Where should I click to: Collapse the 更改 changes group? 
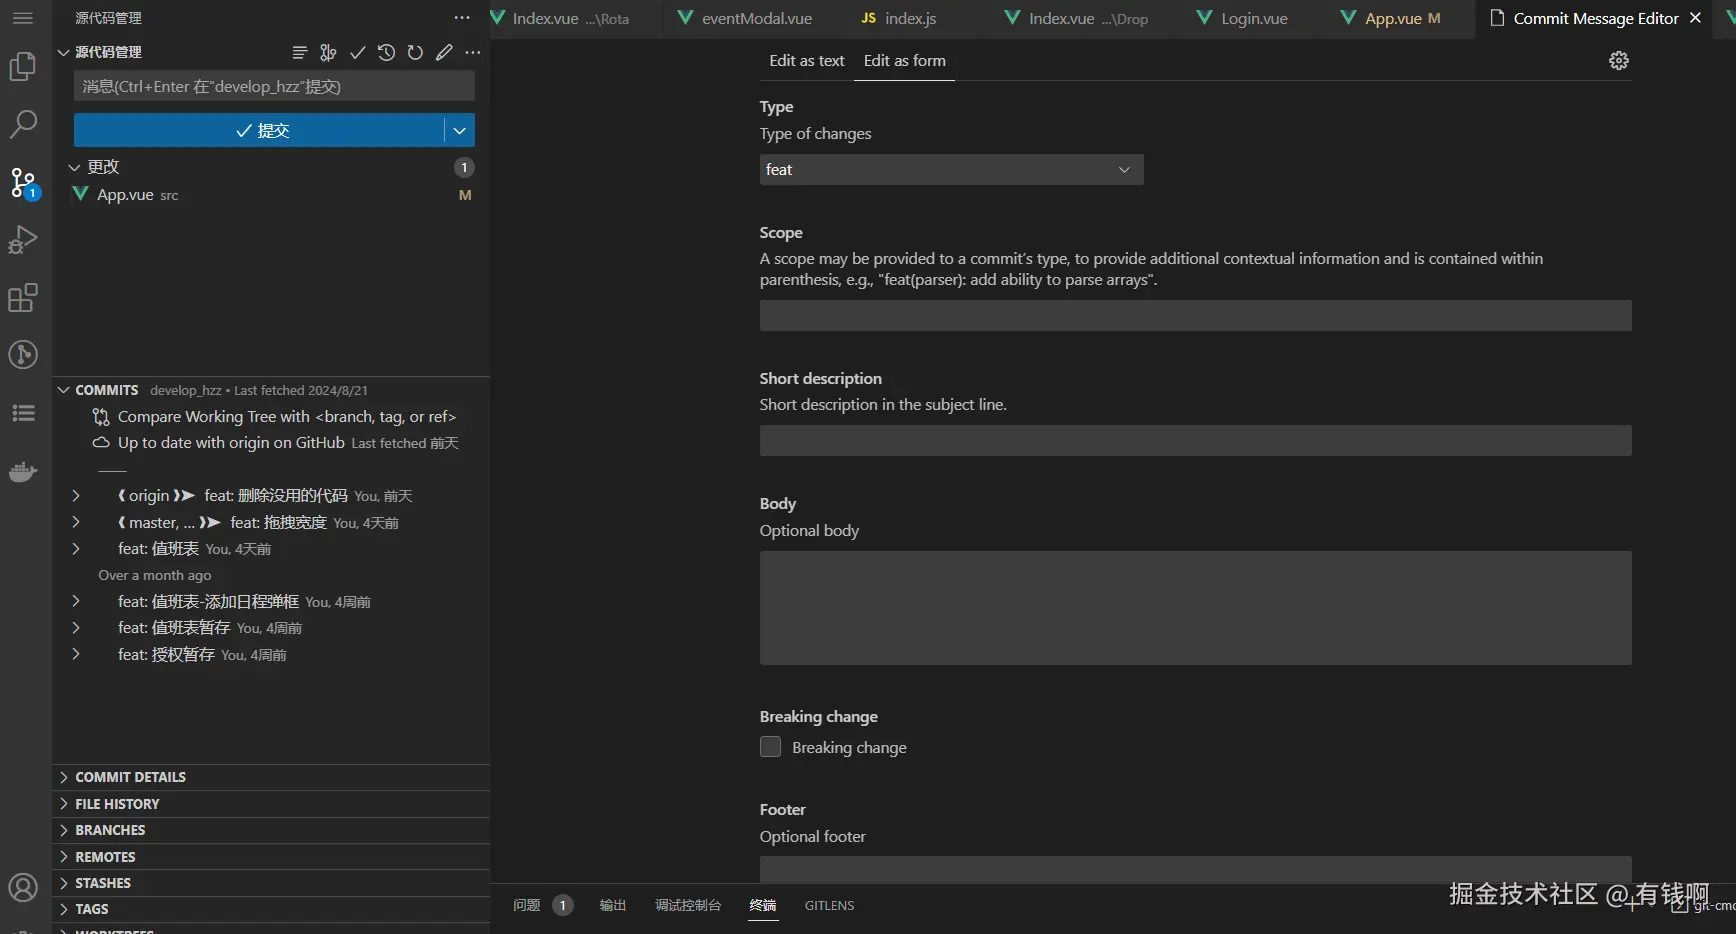tap(74, 167)
